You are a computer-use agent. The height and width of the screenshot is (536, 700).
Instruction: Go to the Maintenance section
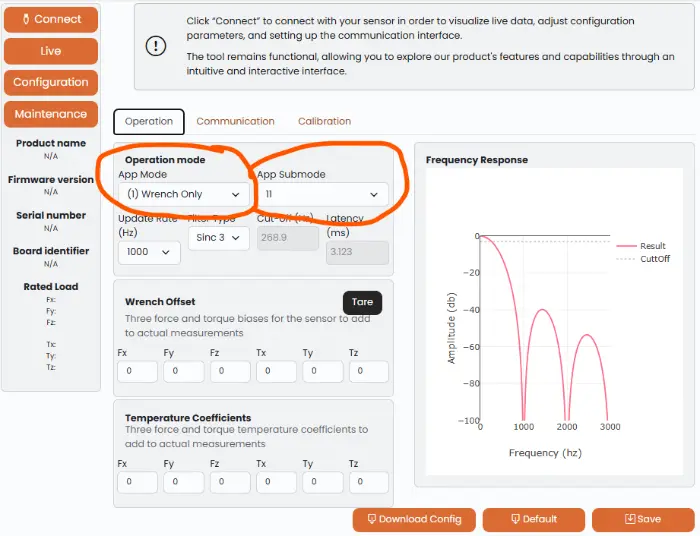point(51,114)
